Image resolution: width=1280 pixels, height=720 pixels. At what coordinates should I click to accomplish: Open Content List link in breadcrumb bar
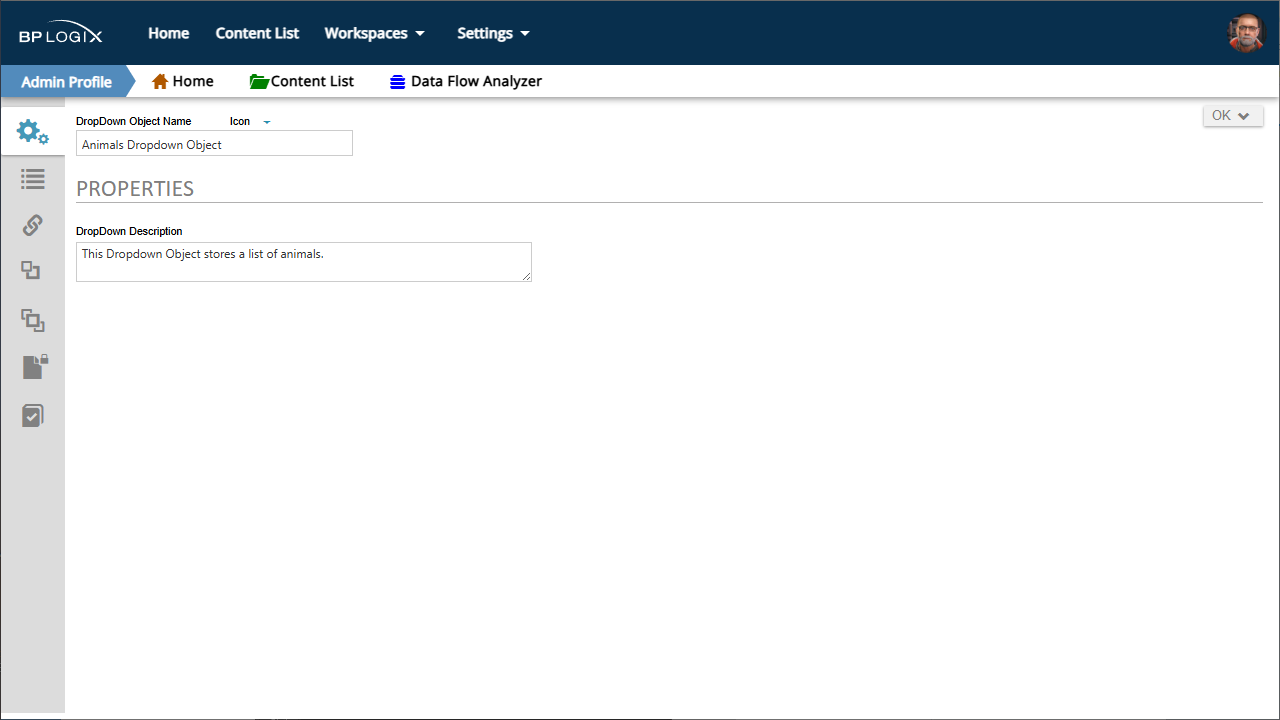[312, 81]
